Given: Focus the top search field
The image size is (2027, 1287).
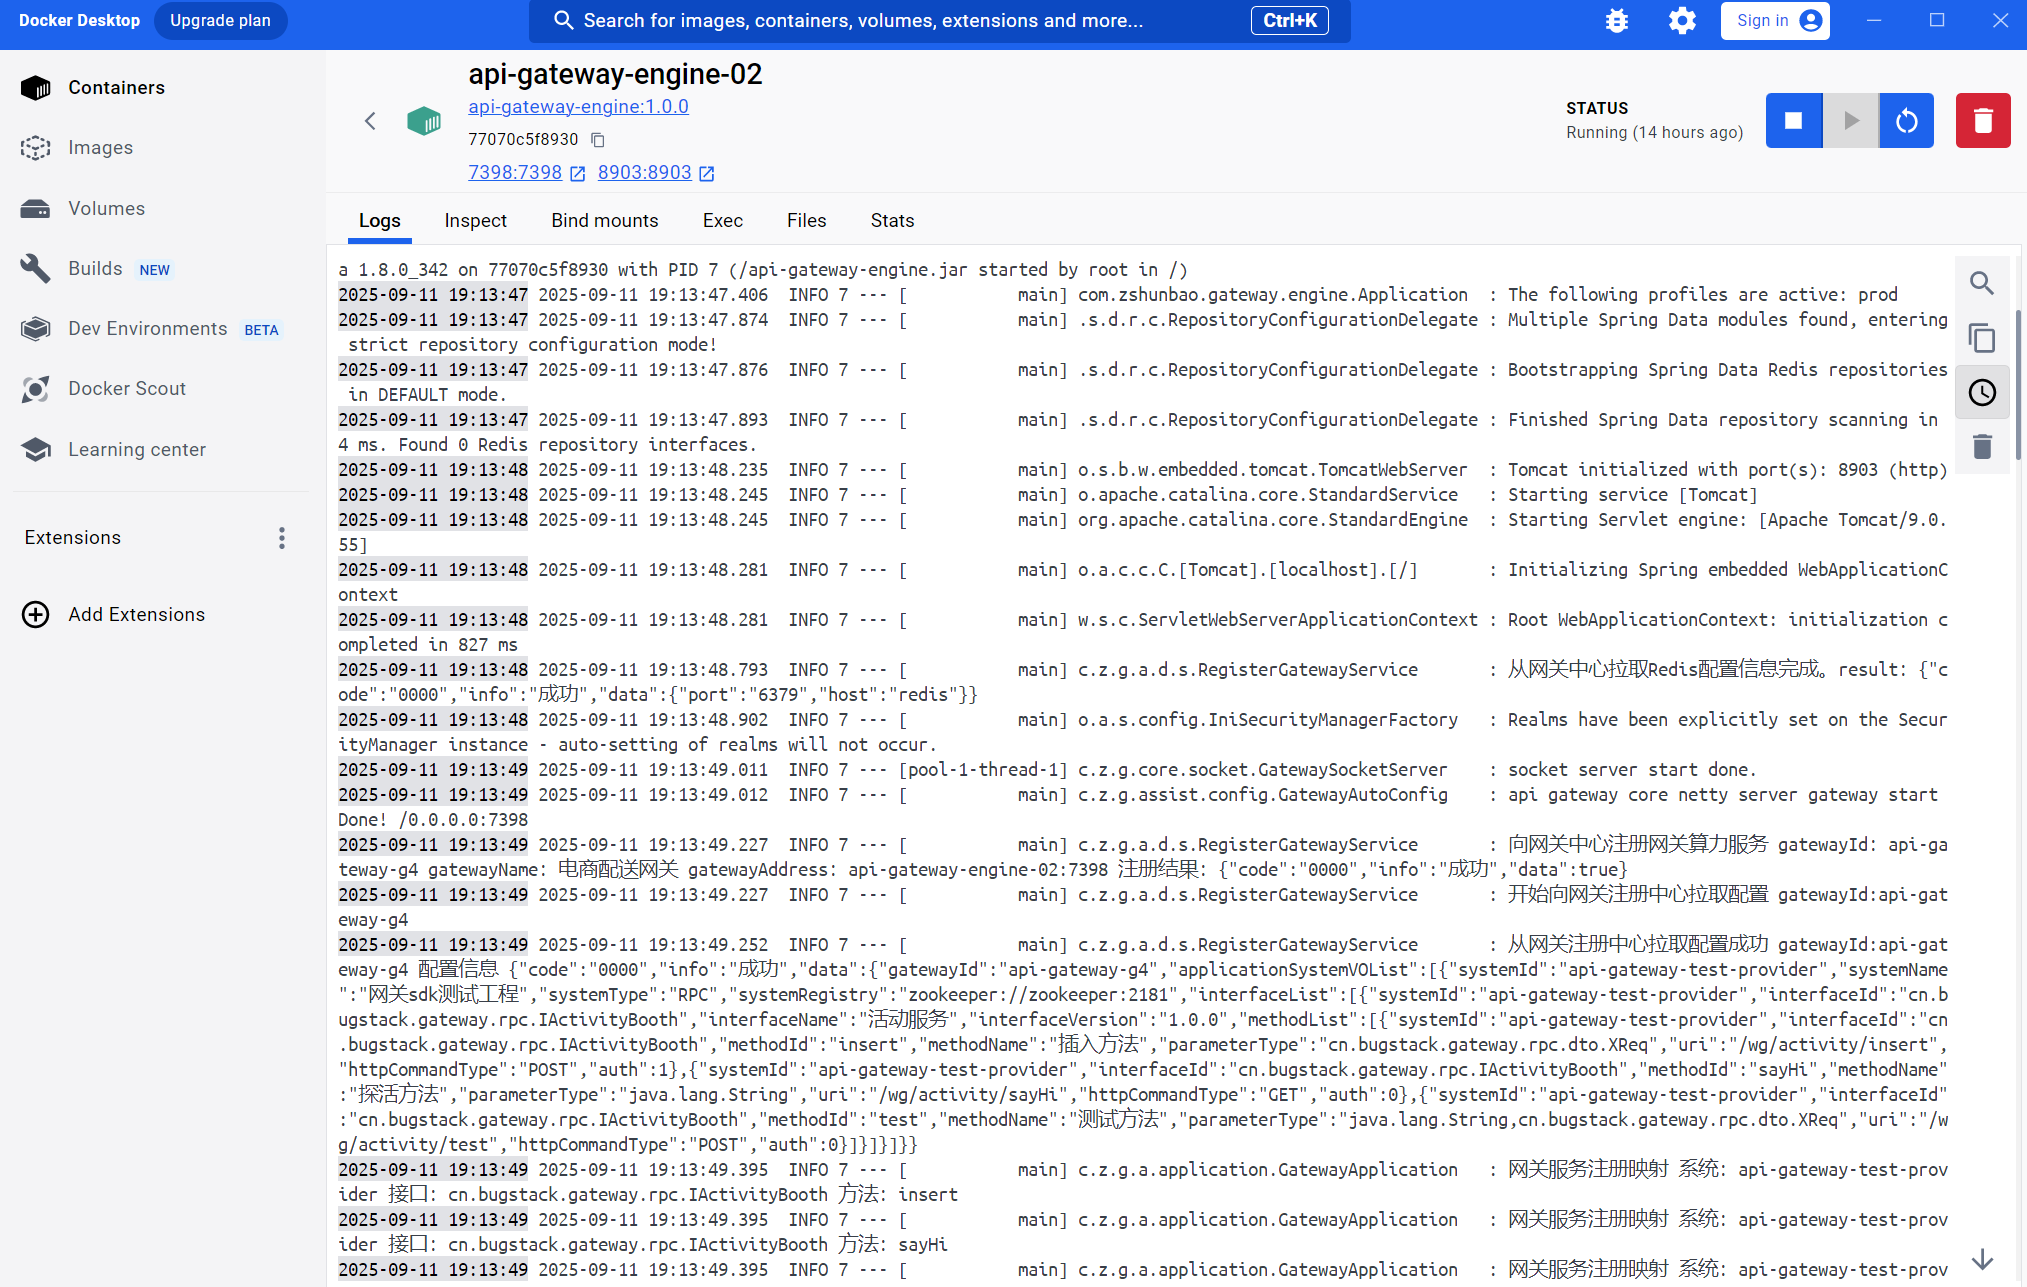Looking at the screenshot, I should (x=900, y=20).
